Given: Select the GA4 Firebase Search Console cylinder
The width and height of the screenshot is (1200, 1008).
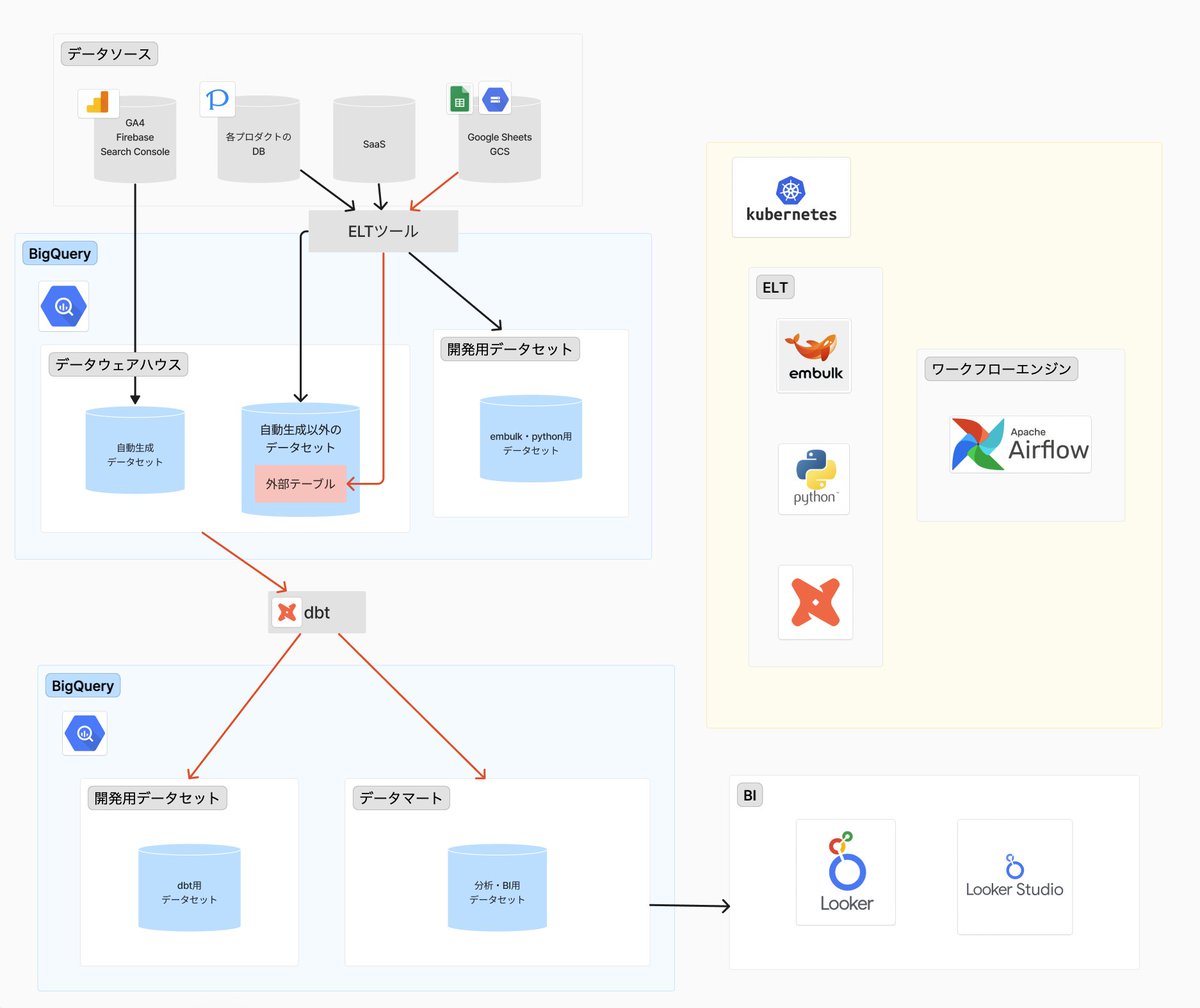Looking at the screenshot, I should point(135,139).
